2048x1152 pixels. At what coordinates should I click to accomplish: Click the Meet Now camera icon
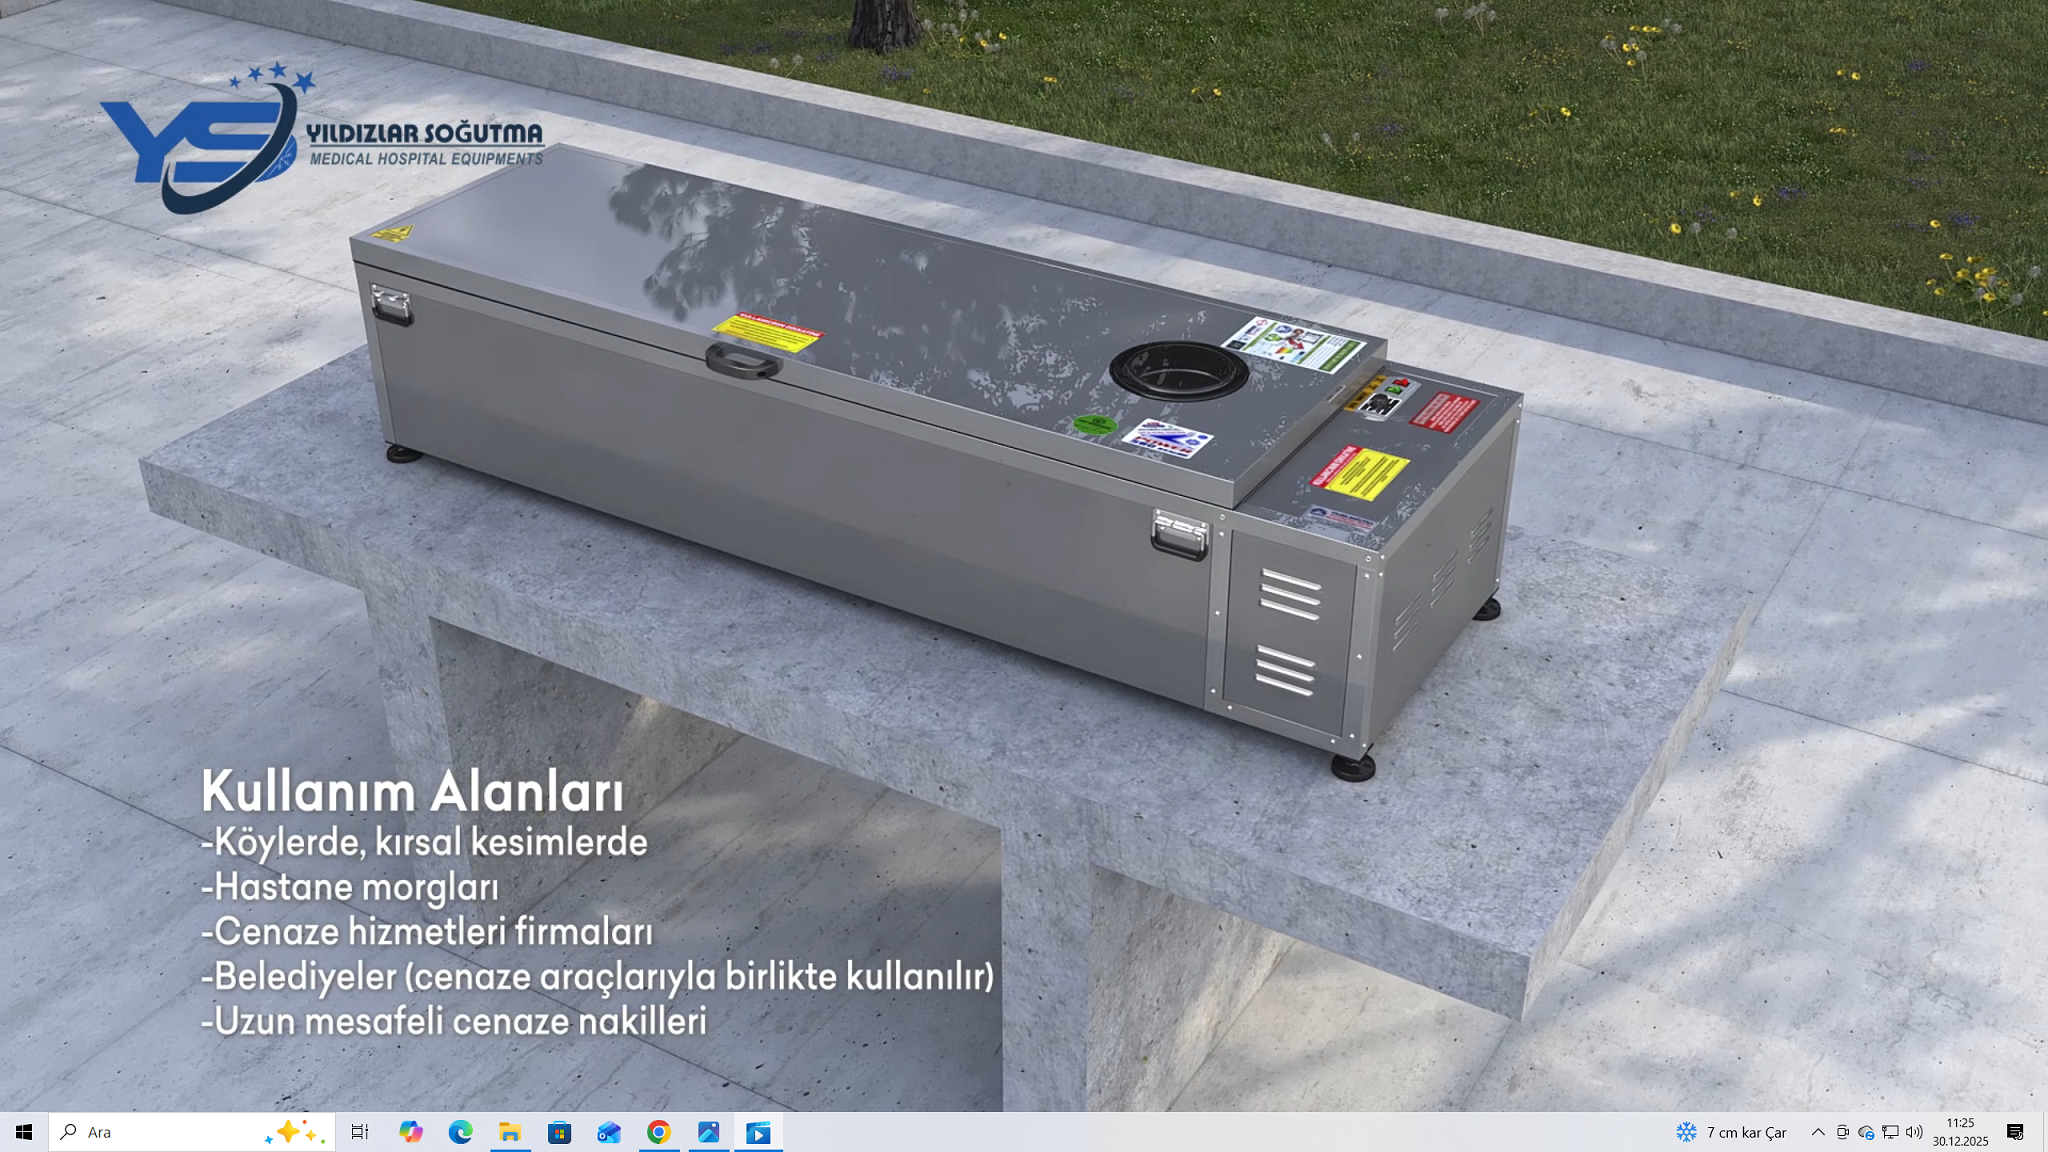click(x=1842, y=1132)
